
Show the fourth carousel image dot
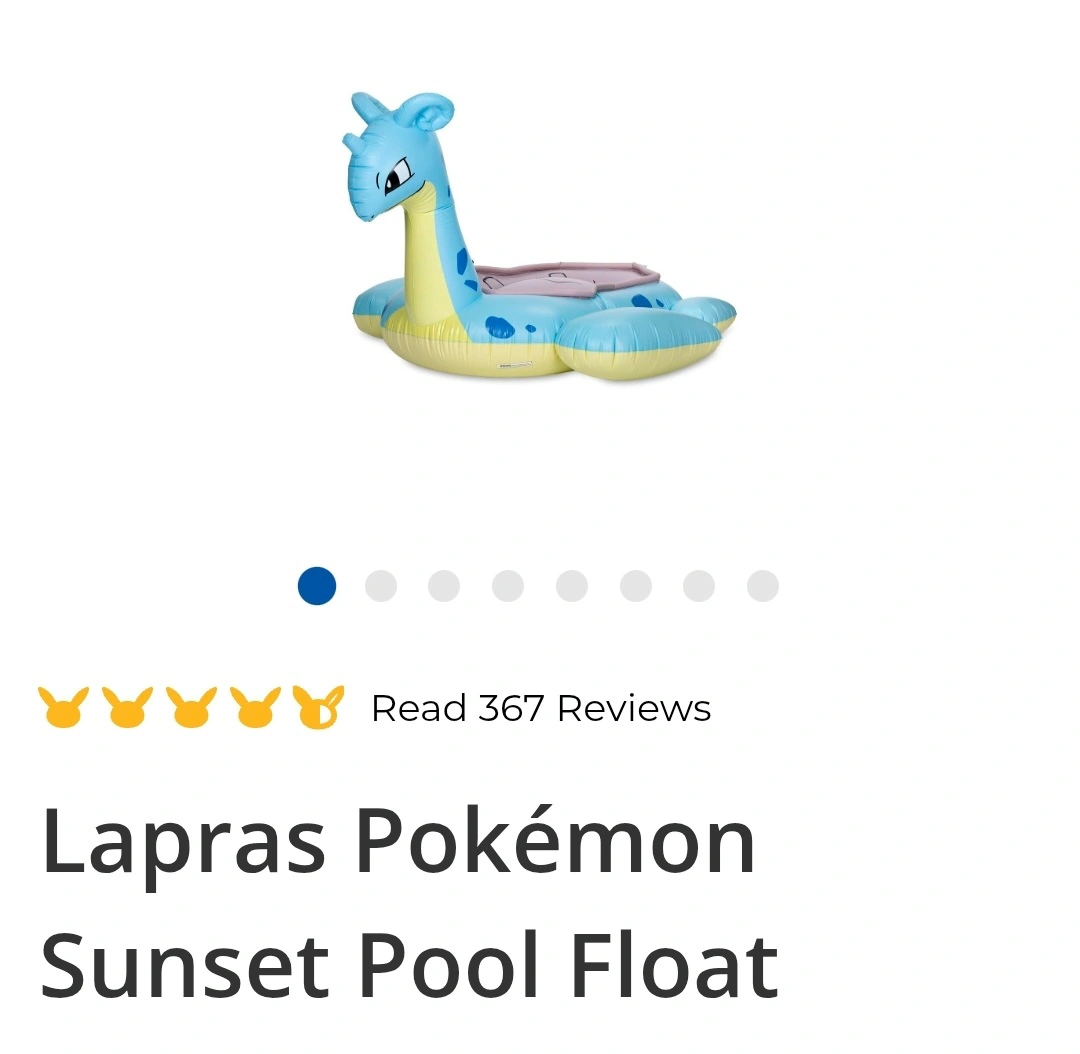[x=508, y=586]
